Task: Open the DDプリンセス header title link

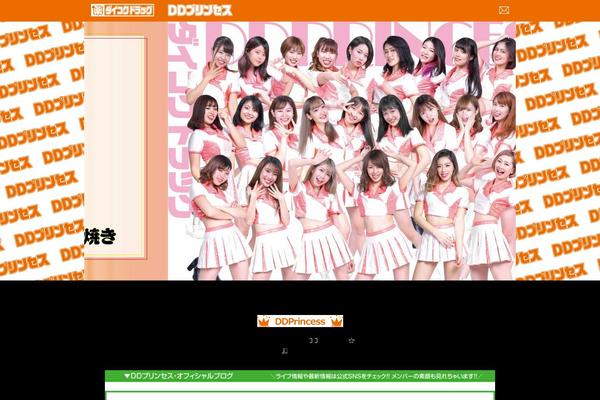Action: pos(200,10)
